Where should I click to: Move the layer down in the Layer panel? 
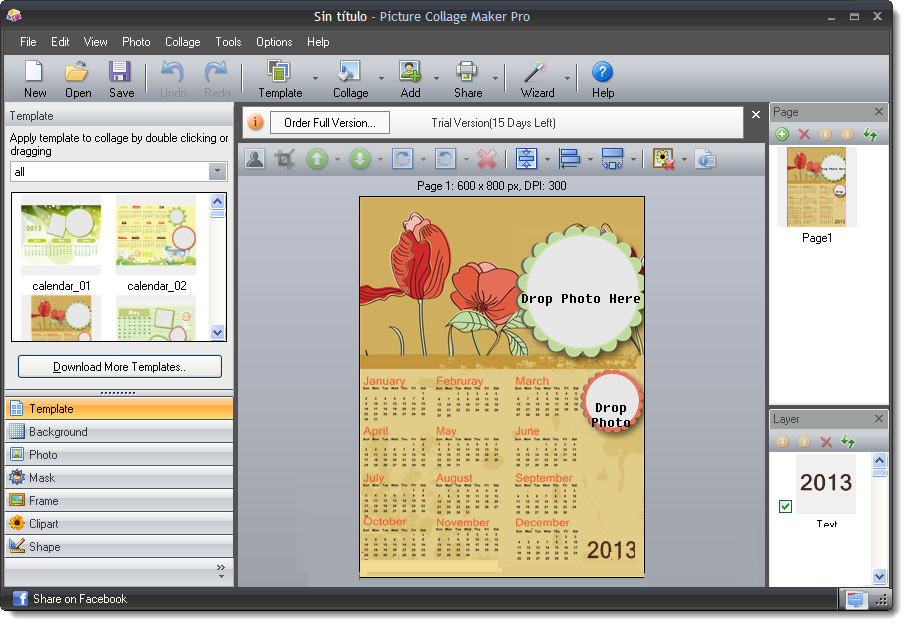coord(804,442)
